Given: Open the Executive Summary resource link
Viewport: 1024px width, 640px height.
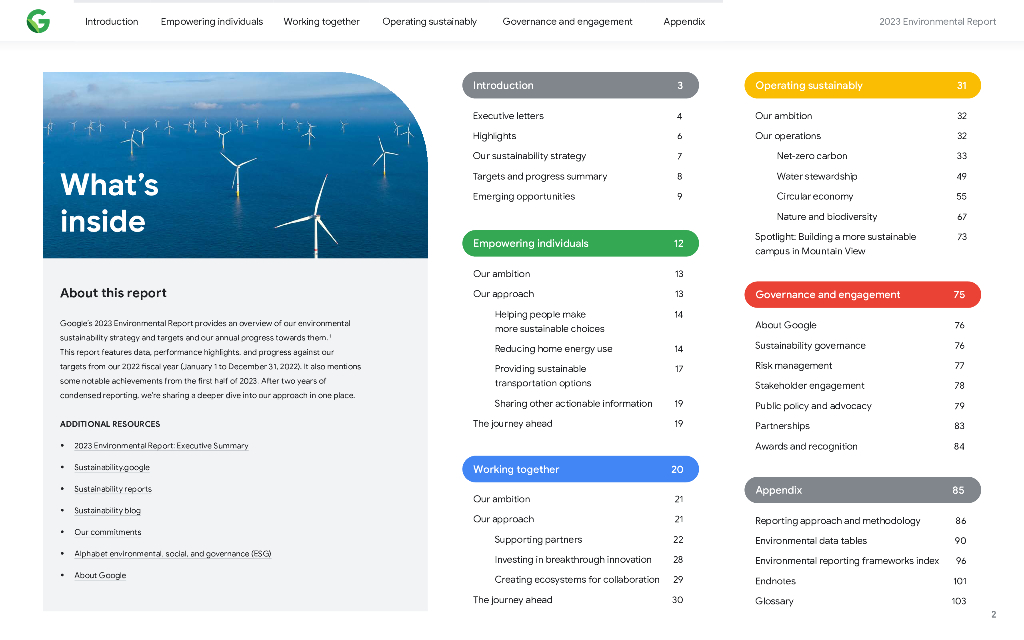Looking at the screenshot, I should click(x=161, y=446).
